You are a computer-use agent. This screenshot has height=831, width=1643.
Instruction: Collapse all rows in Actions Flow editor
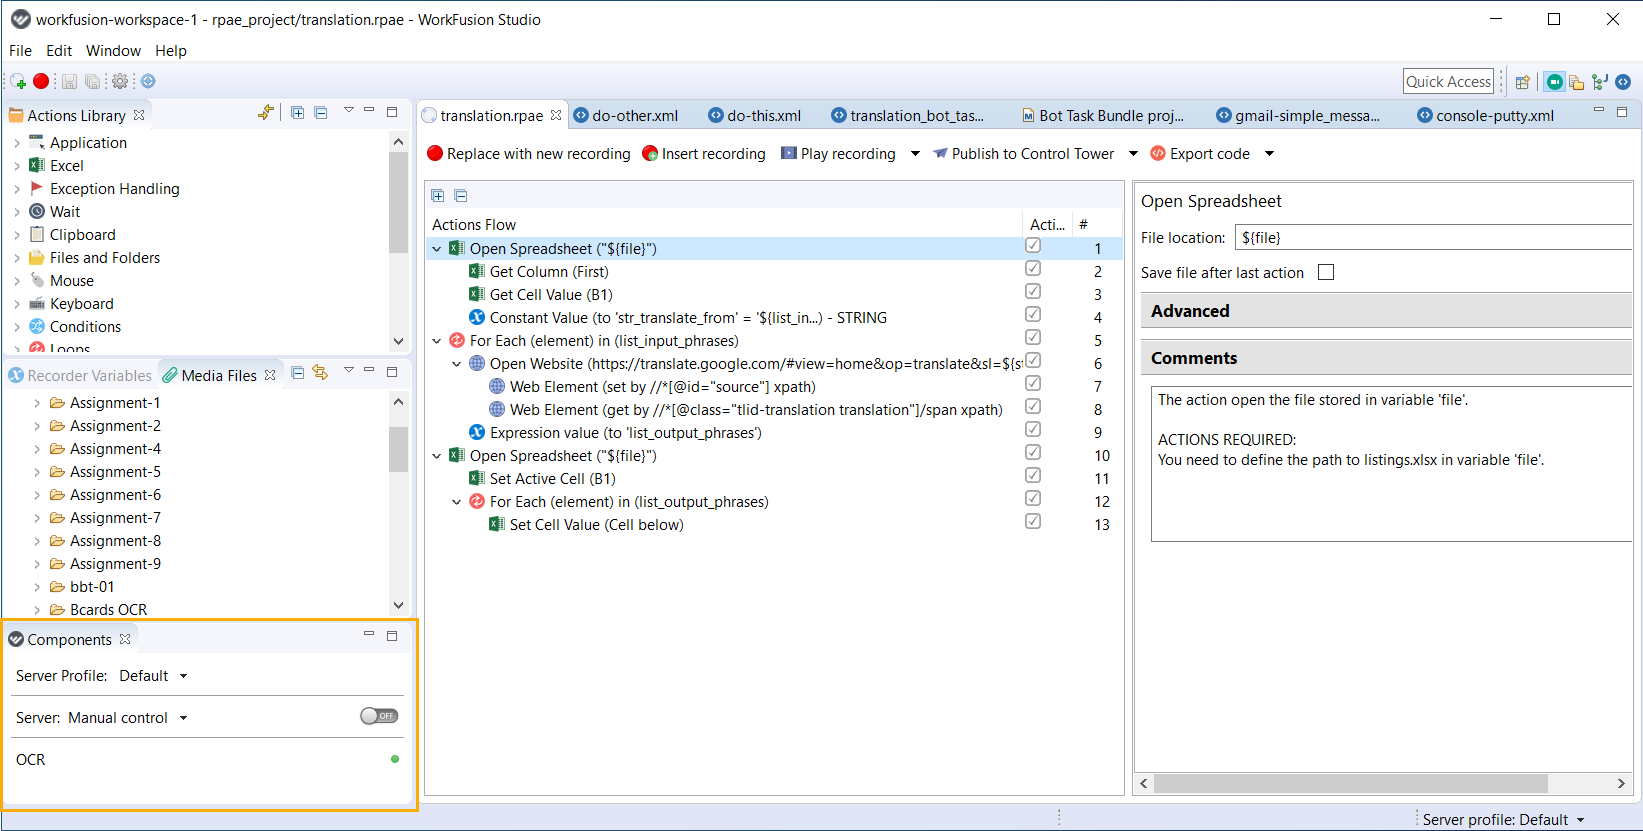point(461,196)
